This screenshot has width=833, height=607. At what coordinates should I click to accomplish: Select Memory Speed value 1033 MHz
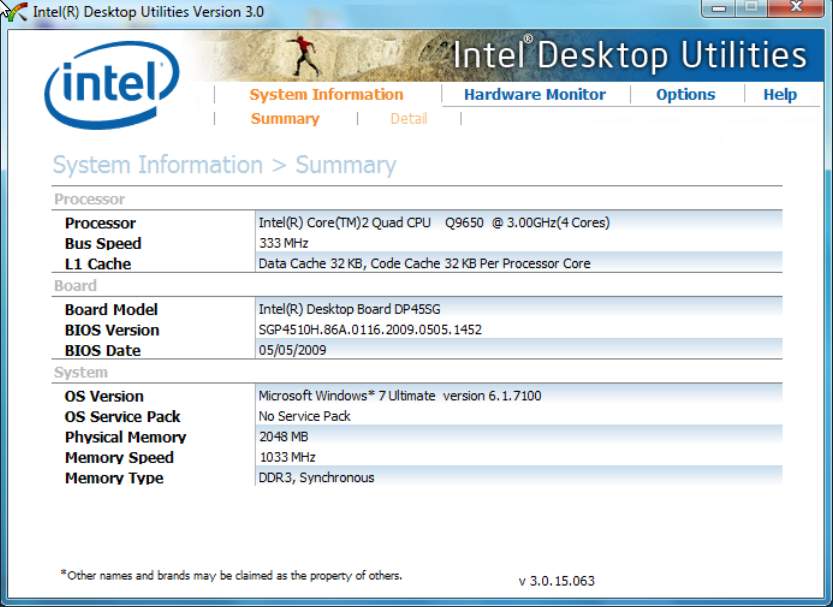tap(287, 457)
